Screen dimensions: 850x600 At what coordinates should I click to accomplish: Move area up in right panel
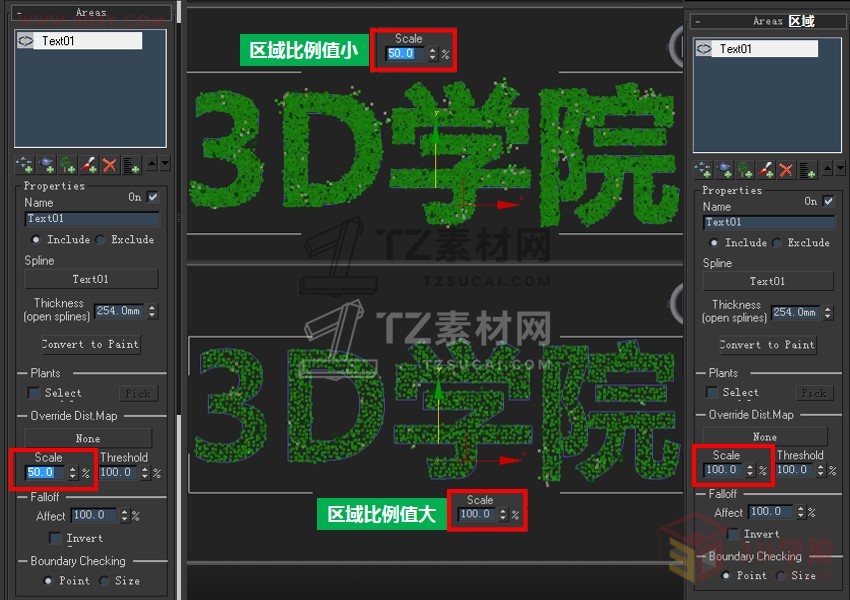coord(828,169)
